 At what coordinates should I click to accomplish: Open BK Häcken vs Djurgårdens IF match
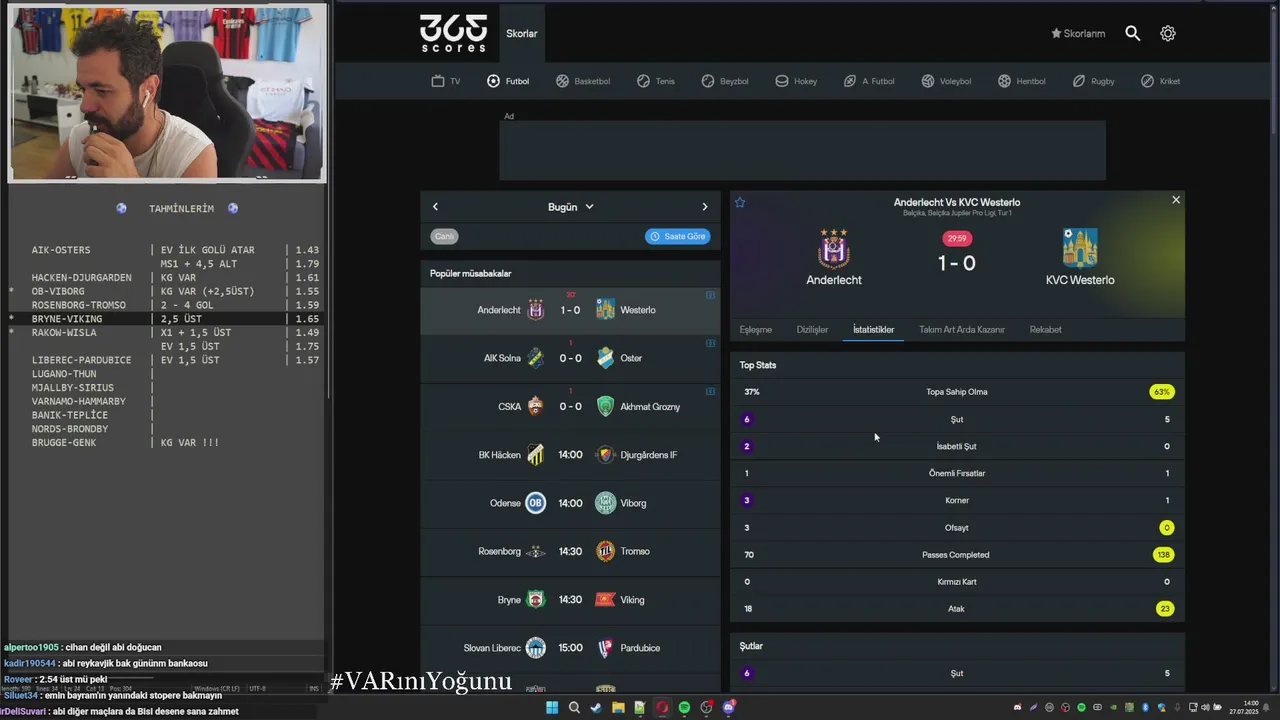tap(570, 455)
